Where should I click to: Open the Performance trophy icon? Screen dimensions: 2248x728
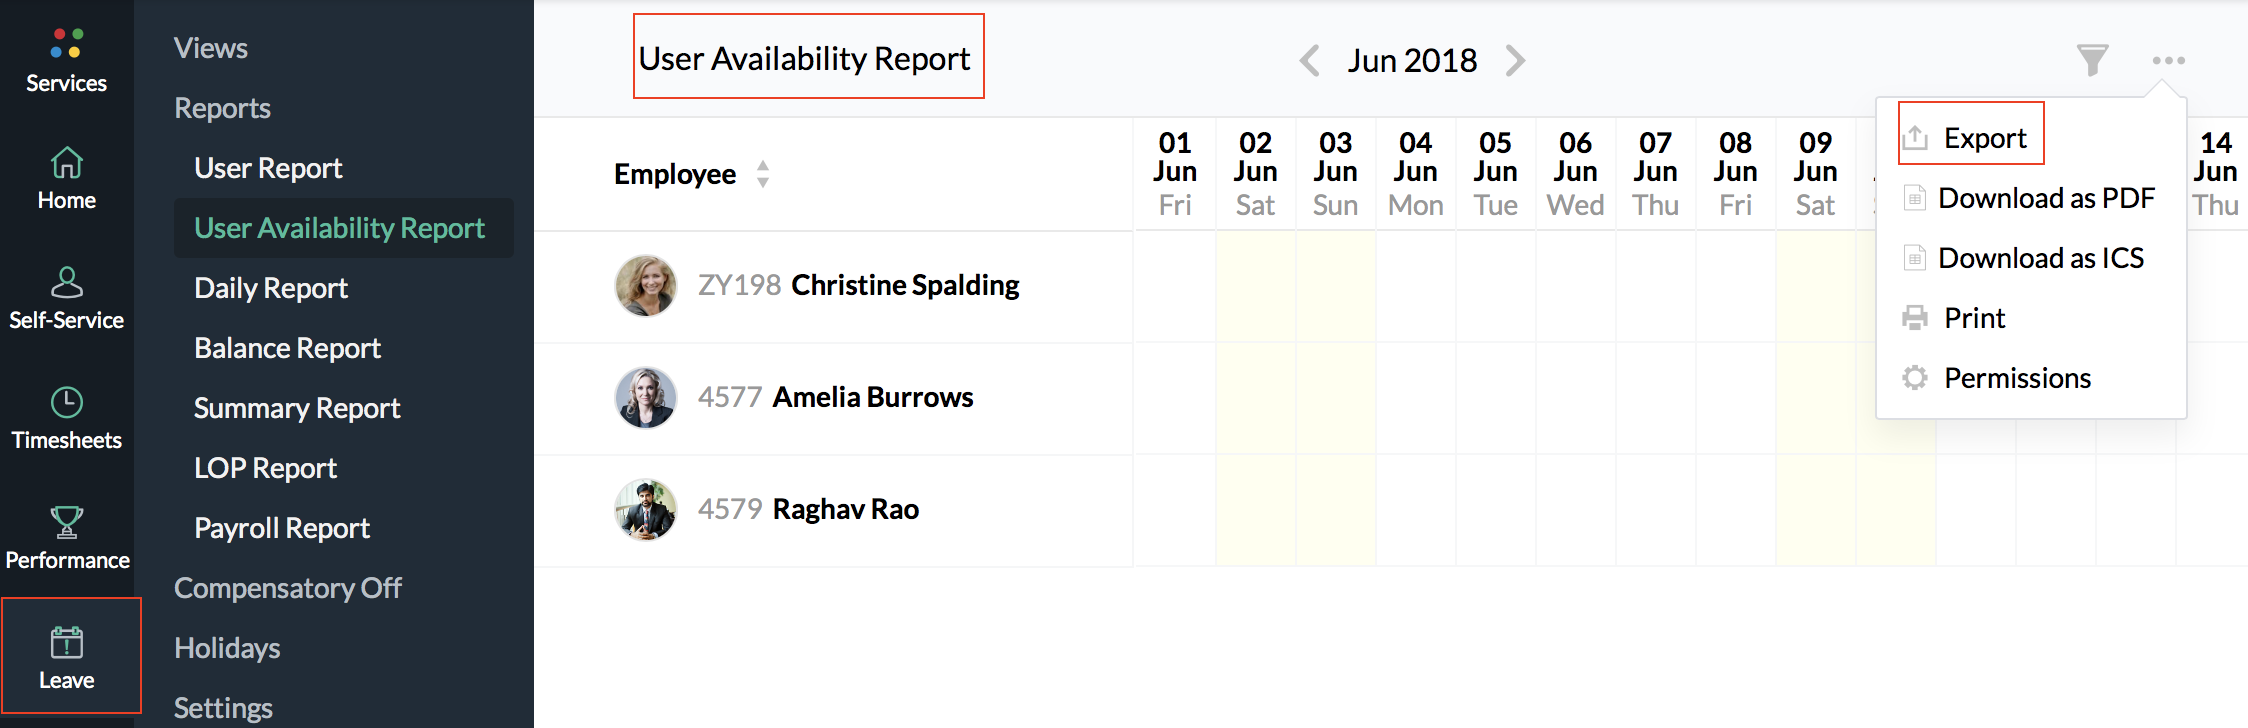[x=66, y=522]
